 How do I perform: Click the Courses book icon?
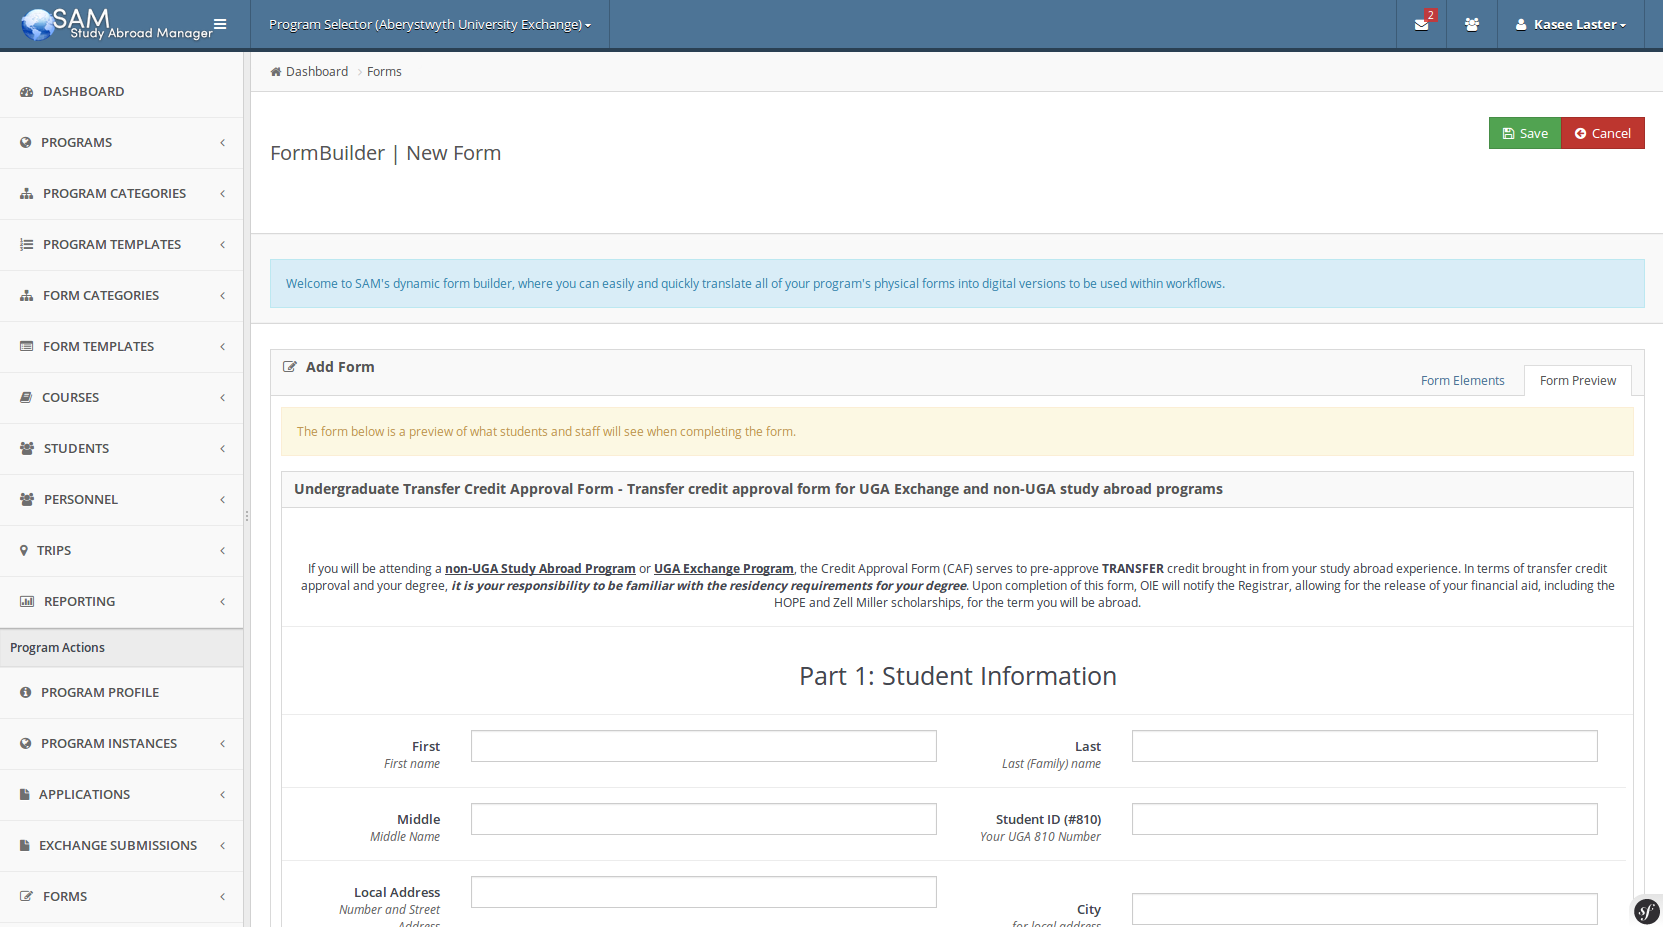point(26,398)
